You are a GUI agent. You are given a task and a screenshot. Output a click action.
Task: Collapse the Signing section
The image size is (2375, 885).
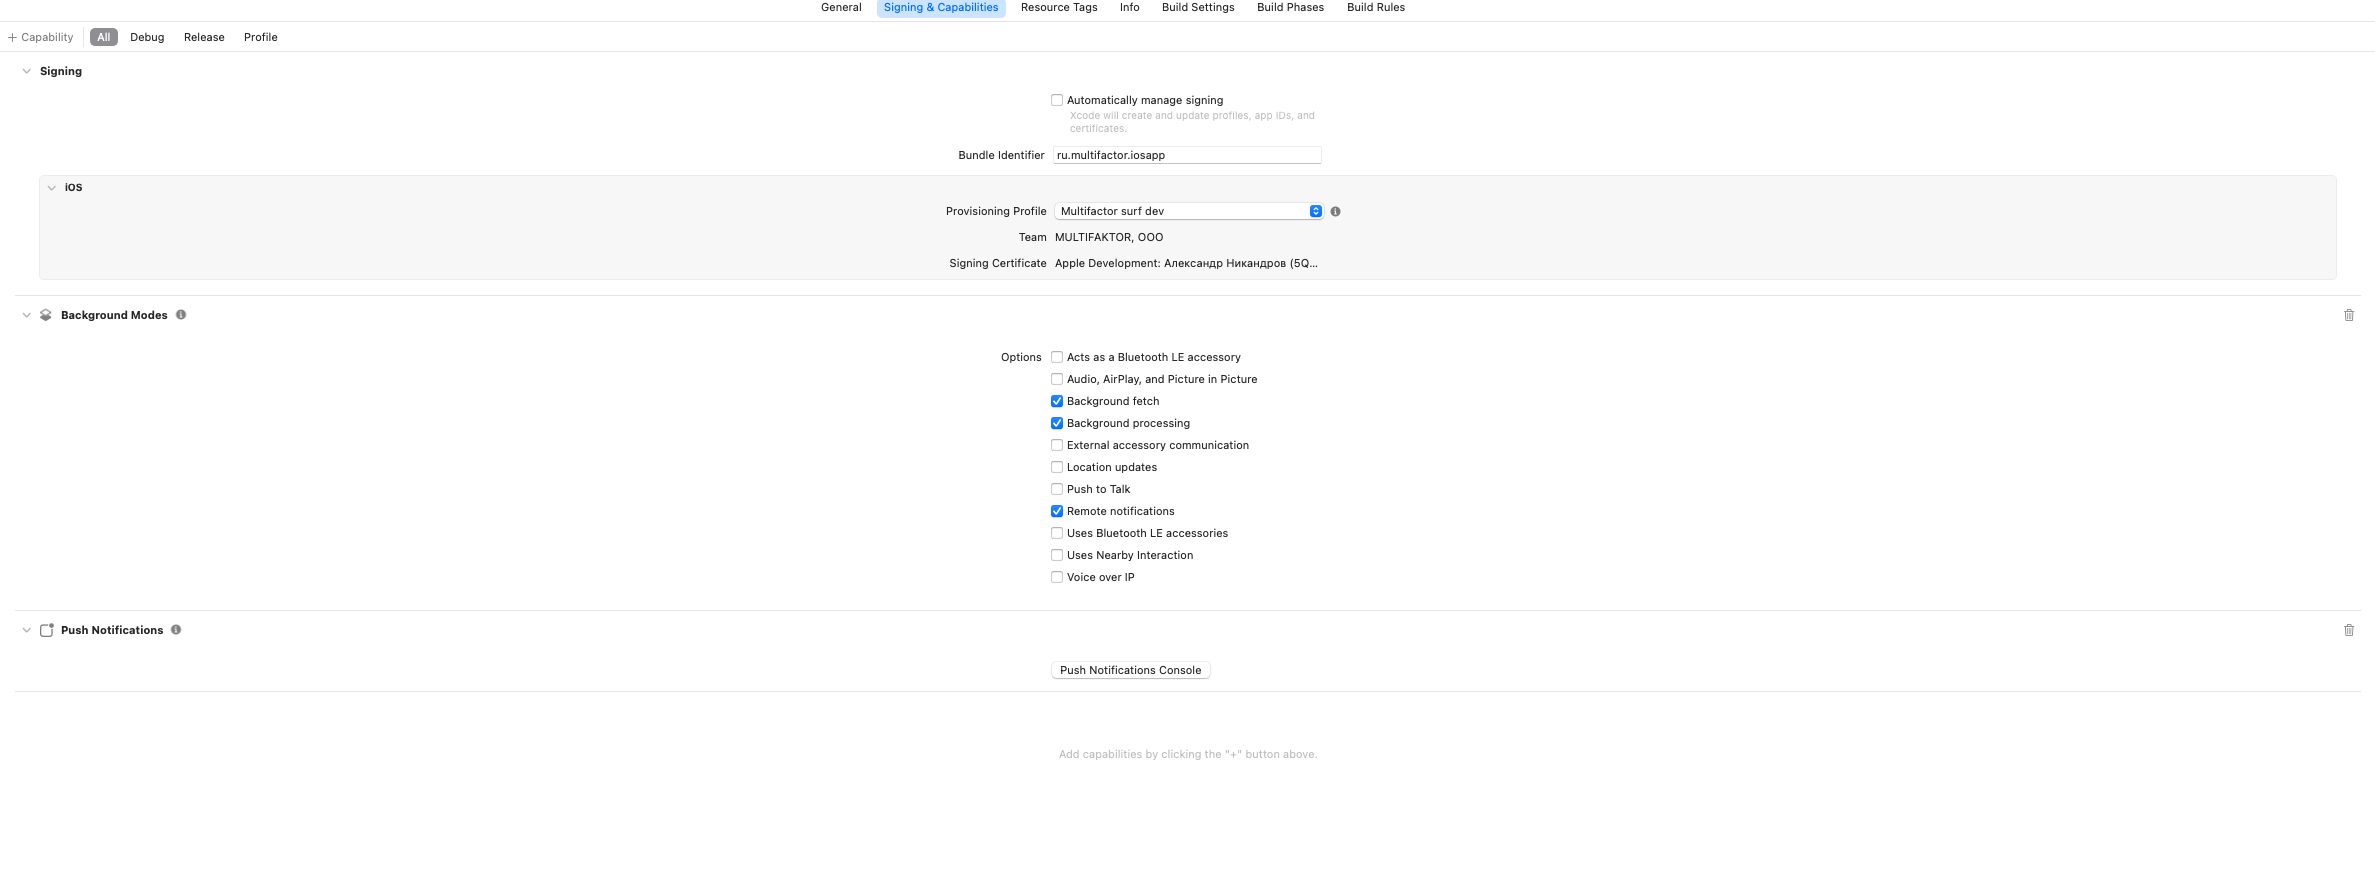tap(27, 71)
